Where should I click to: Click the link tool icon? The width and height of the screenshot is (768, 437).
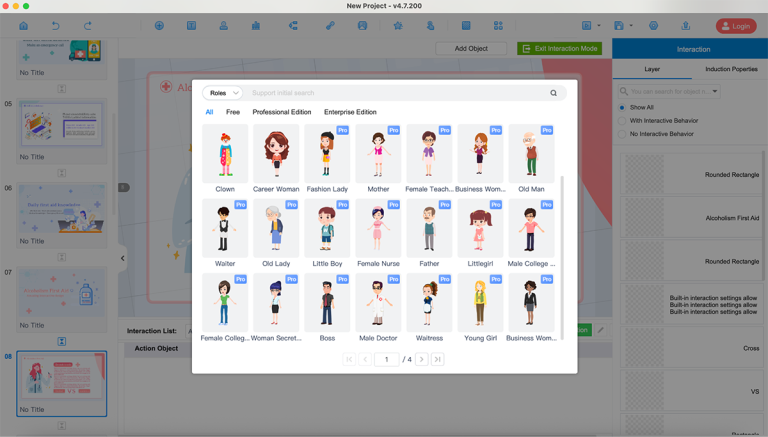pos(330,26)
